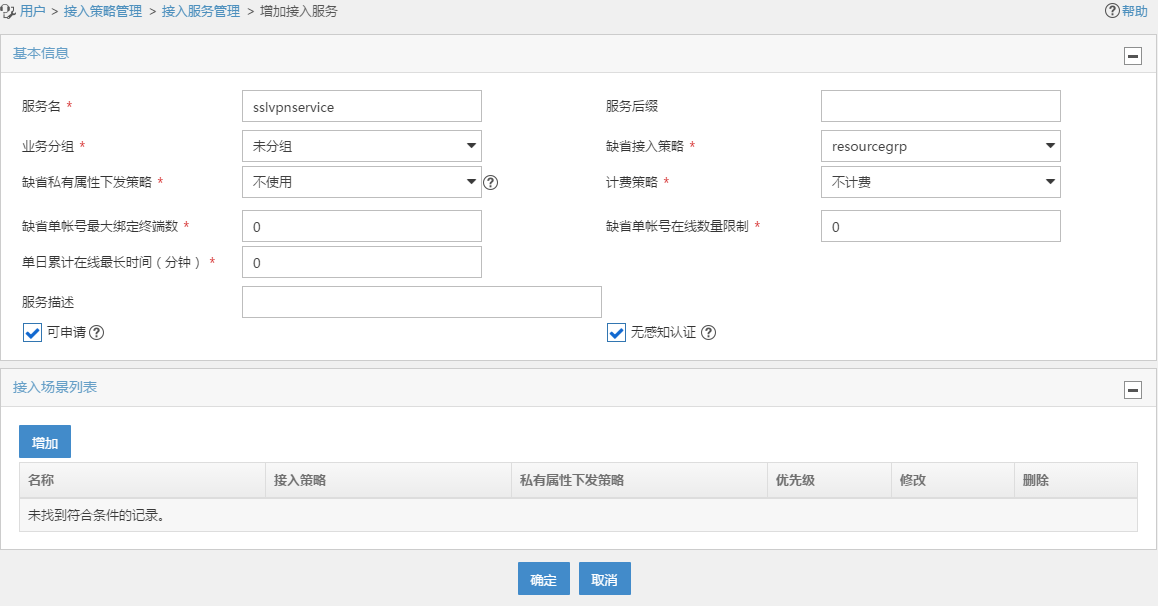This screenshot has width=1158, height=606.
Task: Click the question mark beside 可申请
Action: [96, 332]
